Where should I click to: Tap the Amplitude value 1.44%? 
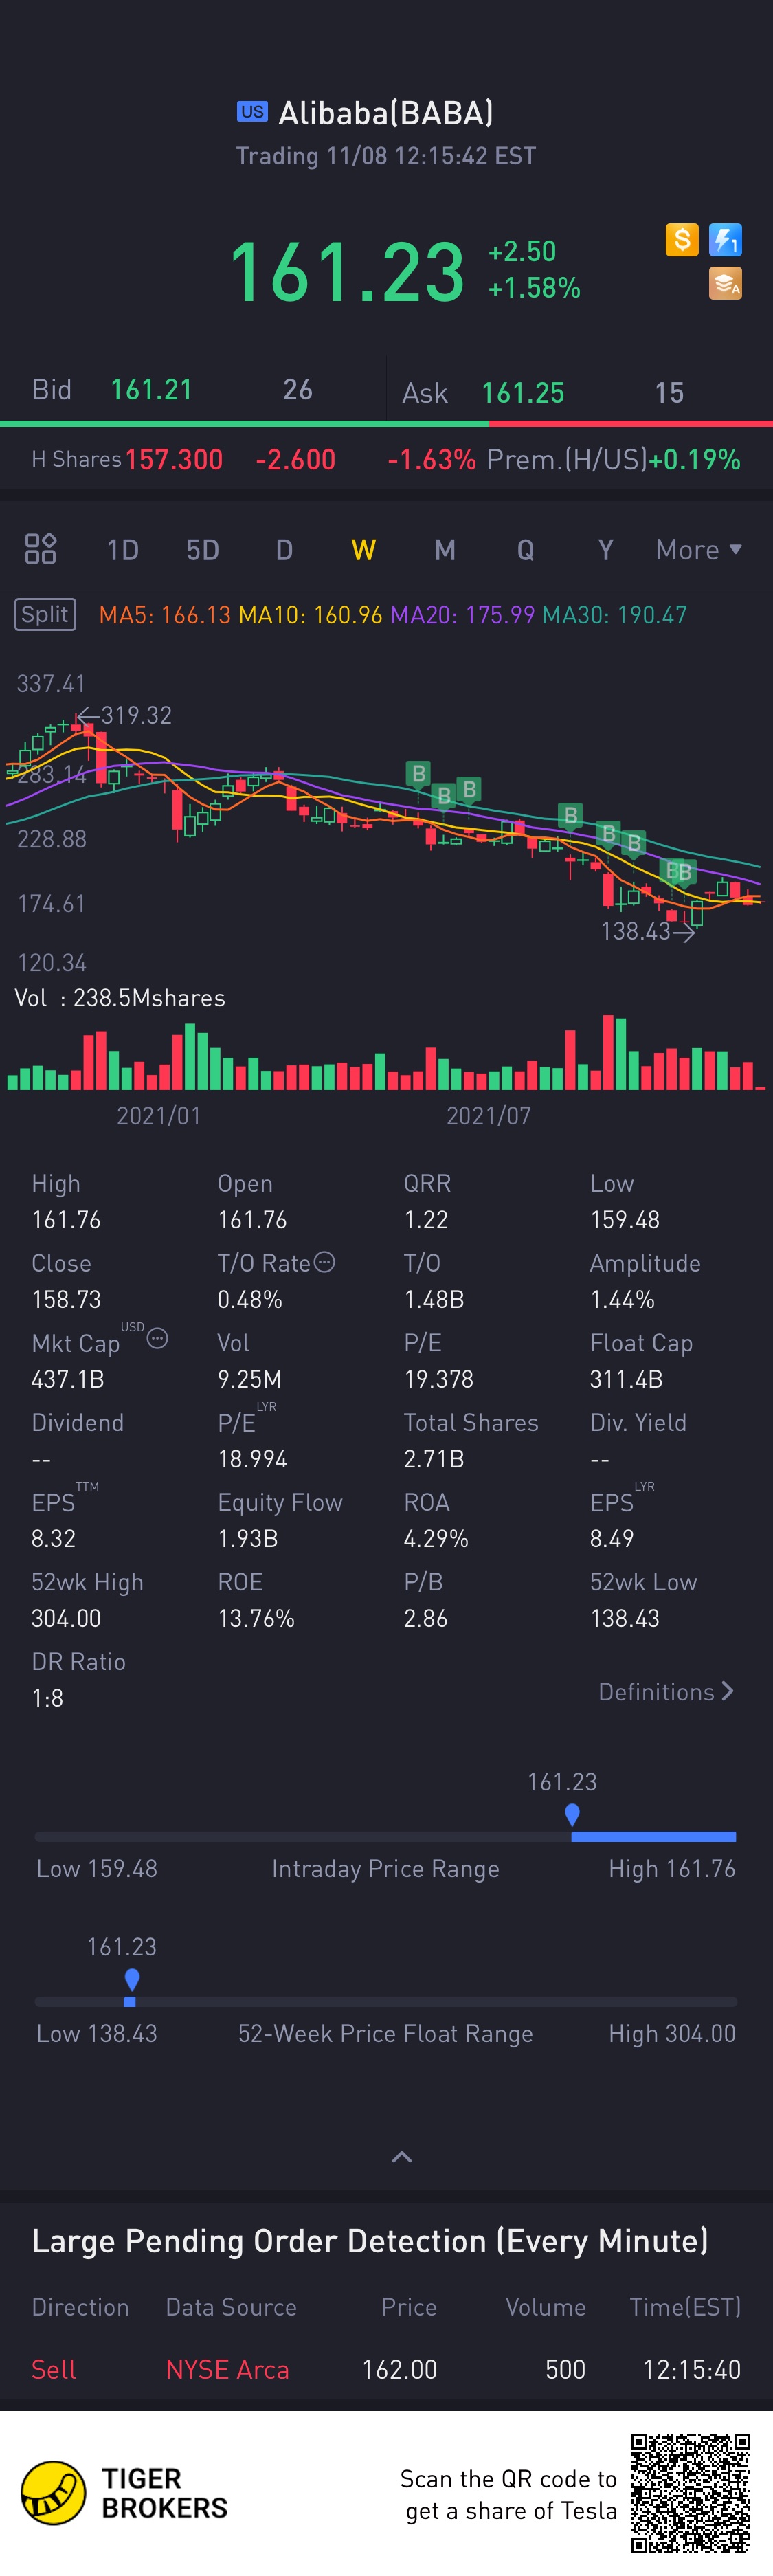[x=622, y=1299]
